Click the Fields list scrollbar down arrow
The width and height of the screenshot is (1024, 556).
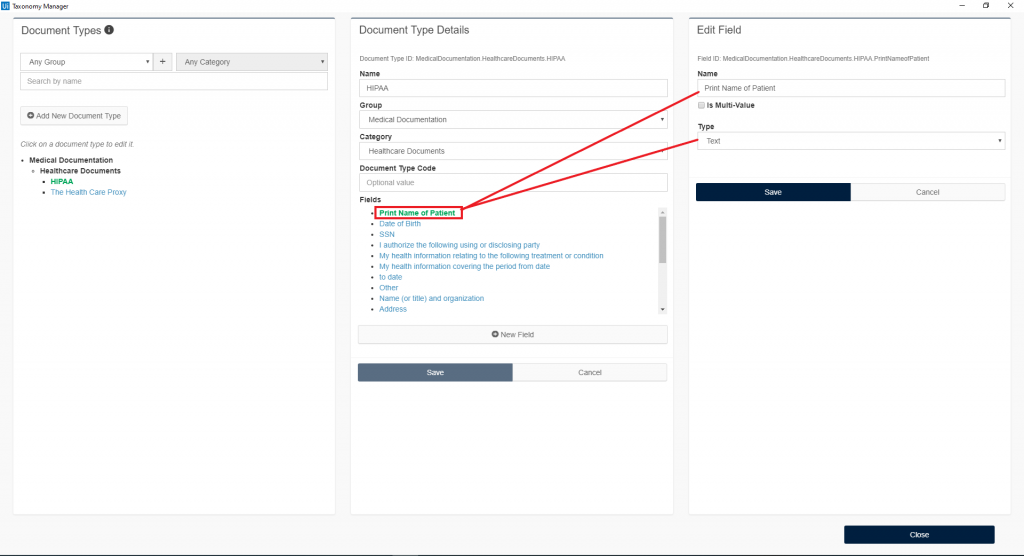click(x=662, y=309)
